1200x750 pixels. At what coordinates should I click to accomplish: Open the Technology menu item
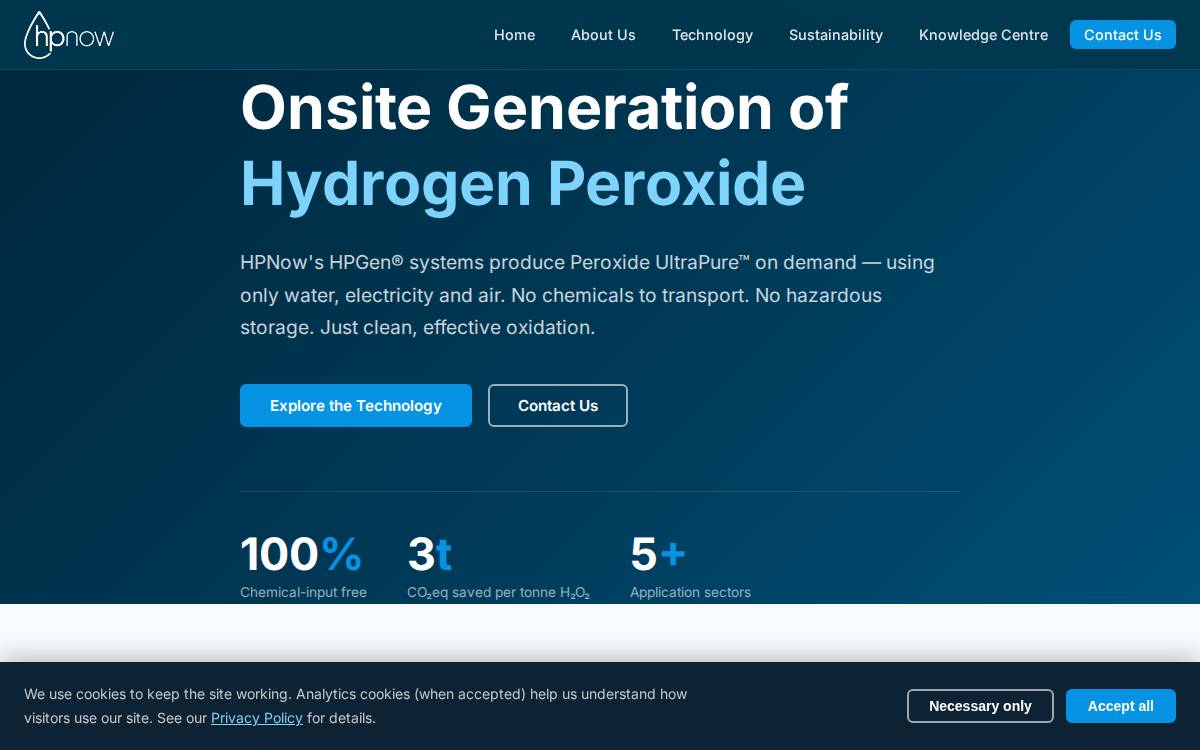point(712,35)
